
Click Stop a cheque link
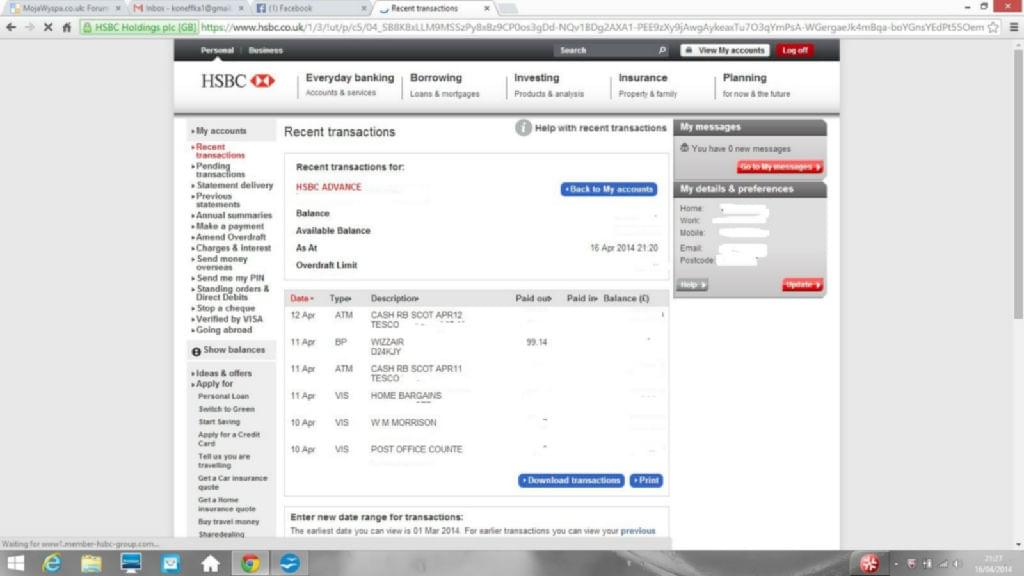click(x=225, y=308)
